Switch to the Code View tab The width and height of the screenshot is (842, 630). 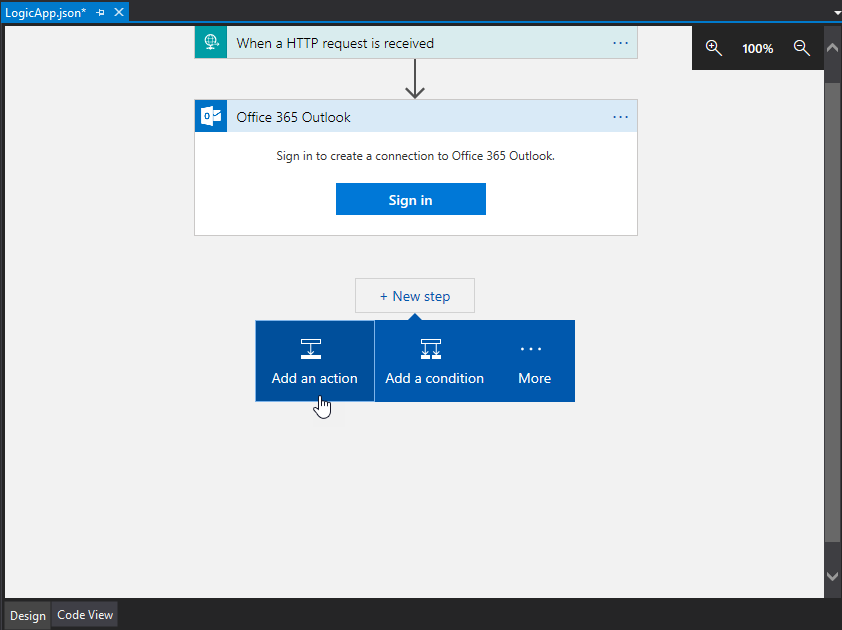pos(85,615)
